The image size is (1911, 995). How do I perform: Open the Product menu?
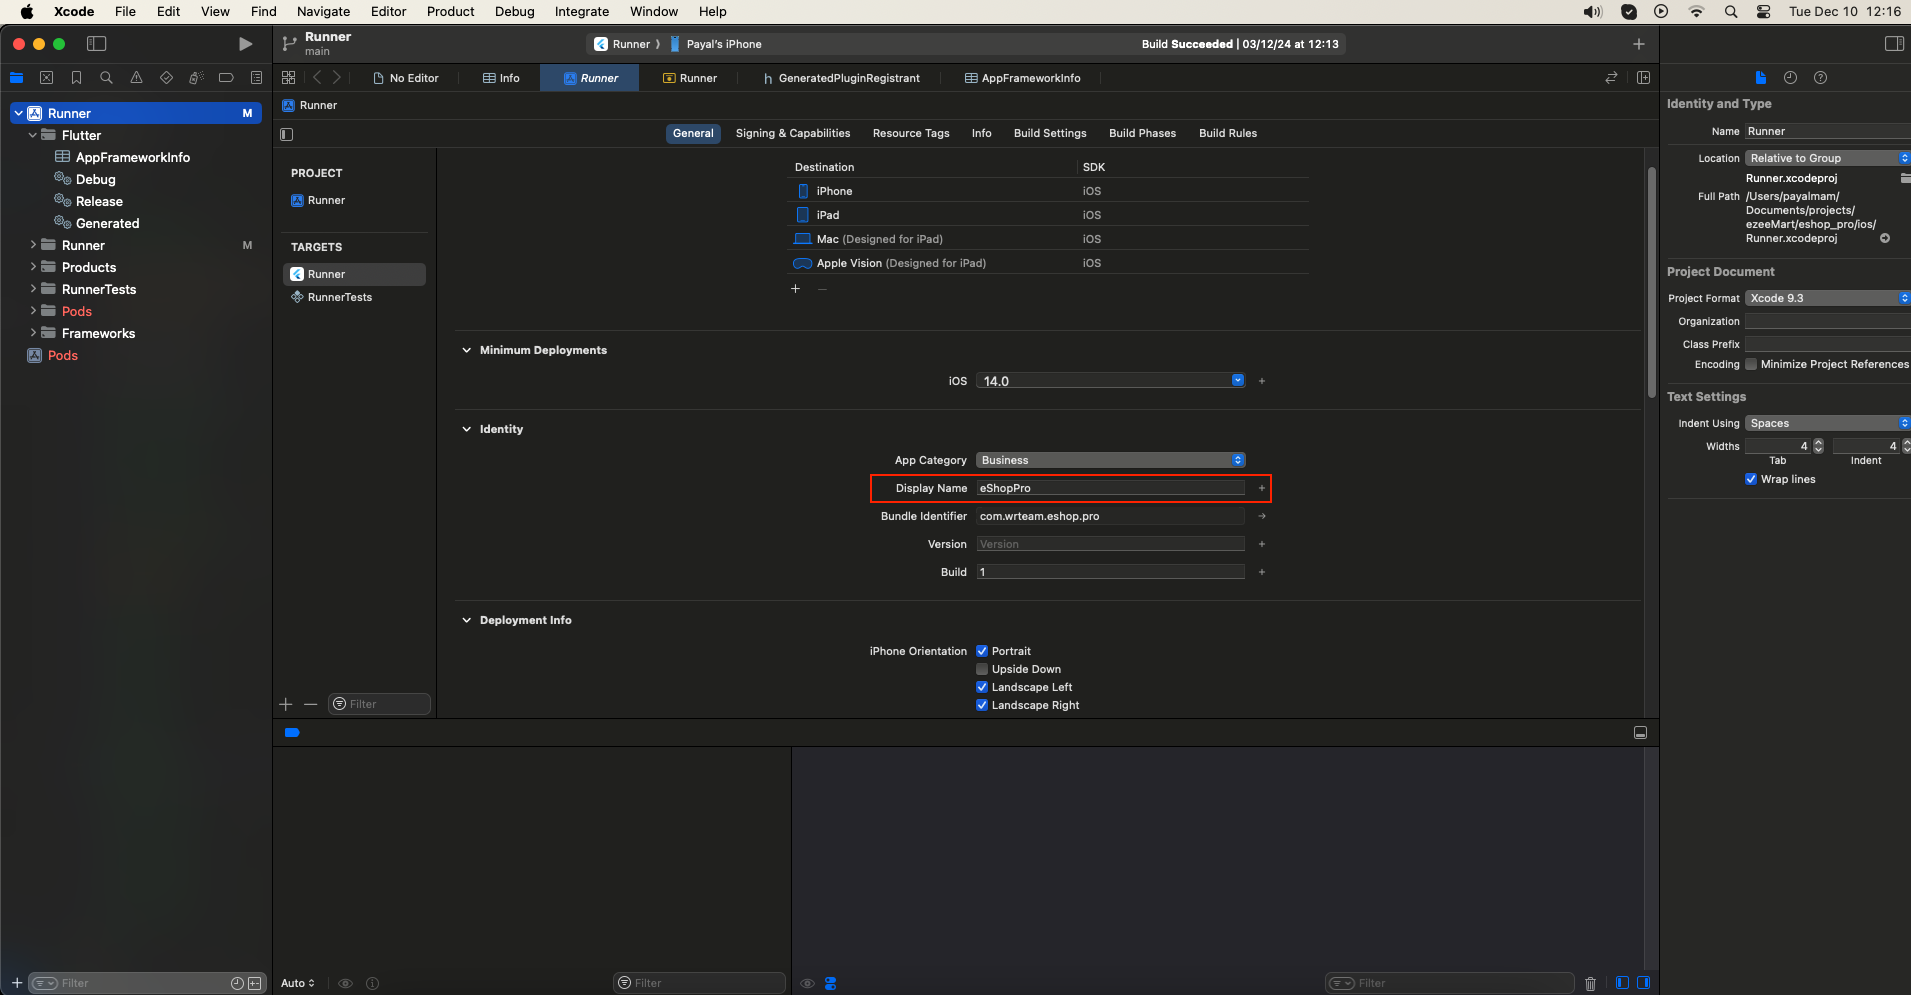point(450,12)
